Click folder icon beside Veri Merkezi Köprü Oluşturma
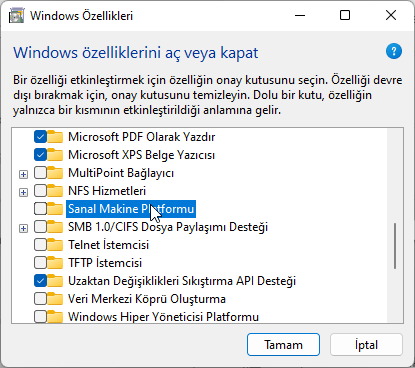 point(55,299)
